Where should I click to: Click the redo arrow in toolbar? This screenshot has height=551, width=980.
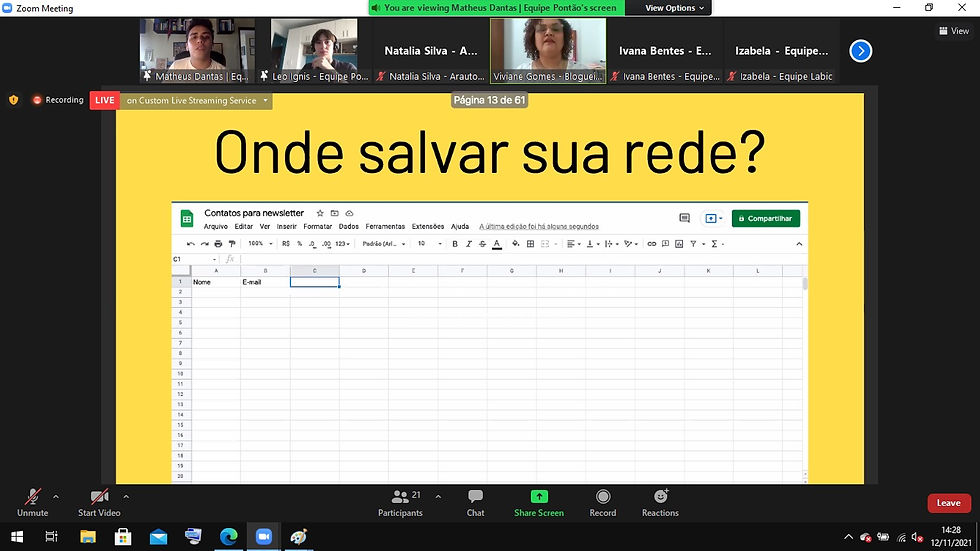pos(204,244)
